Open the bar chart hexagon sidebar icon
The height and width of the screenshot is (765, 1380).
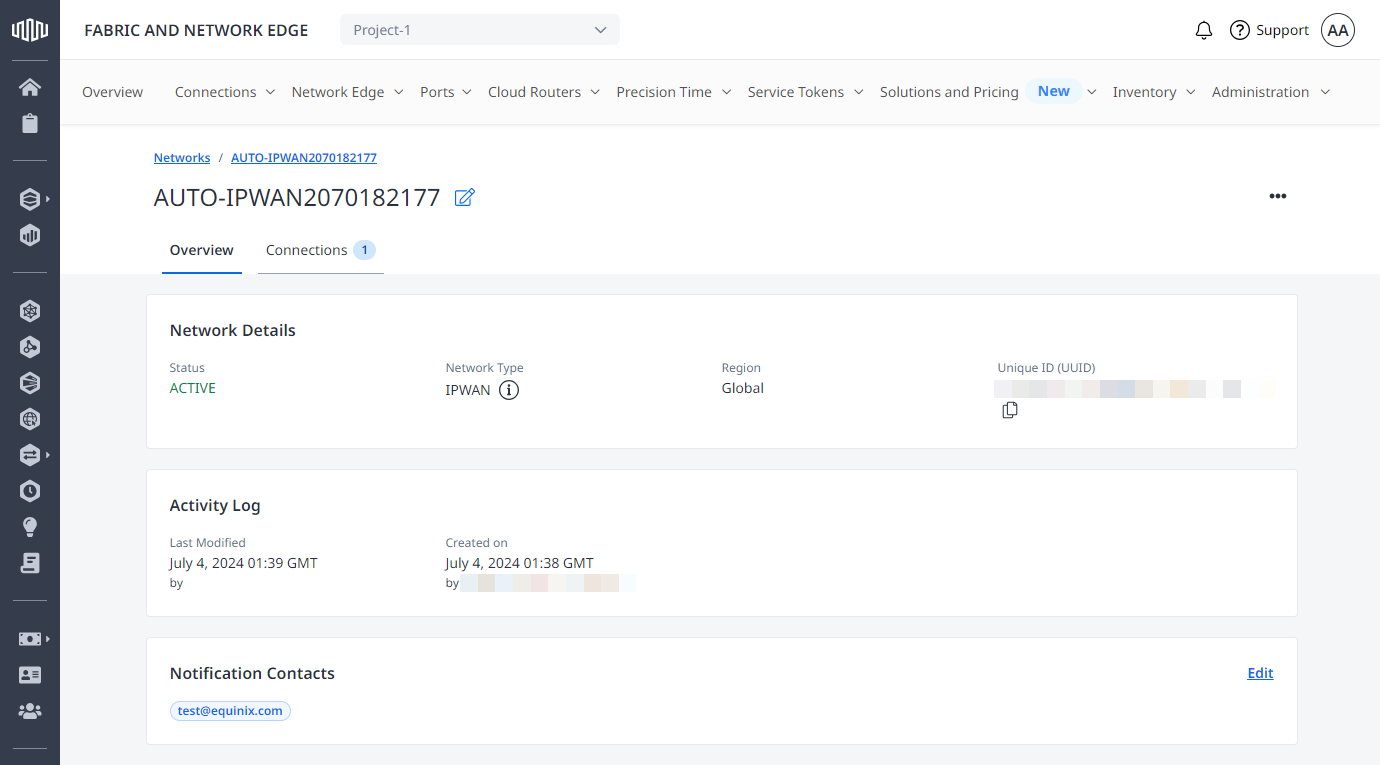click(x=30, y=236)
